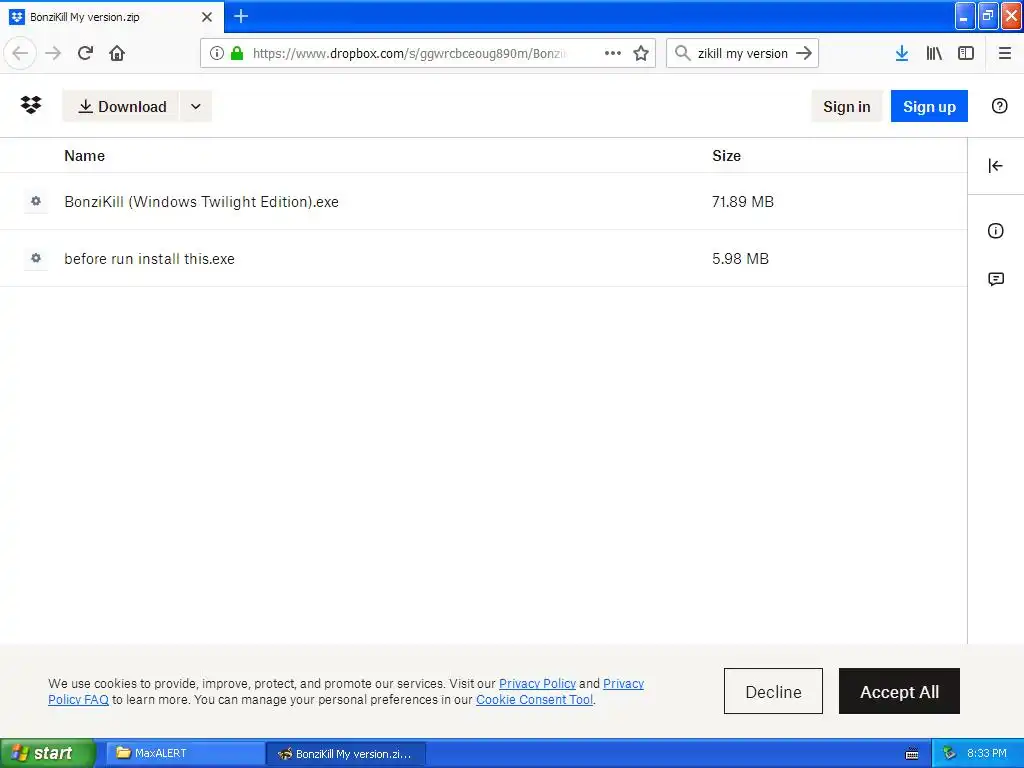Viewport: 1024px width, 768px height.
Task: Click the Download button
Action: (121, 106)
